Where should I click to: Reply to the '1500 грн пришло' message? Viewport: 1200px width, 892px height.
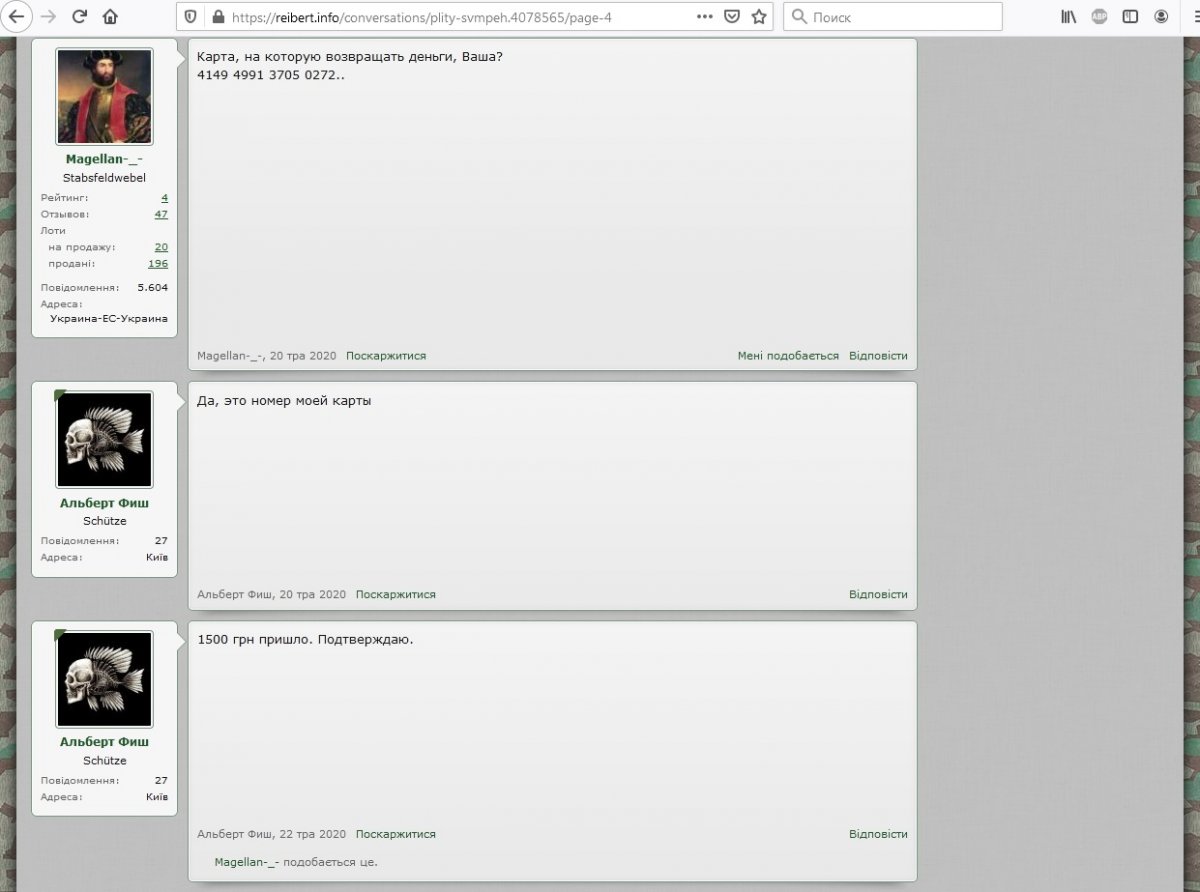878,834
